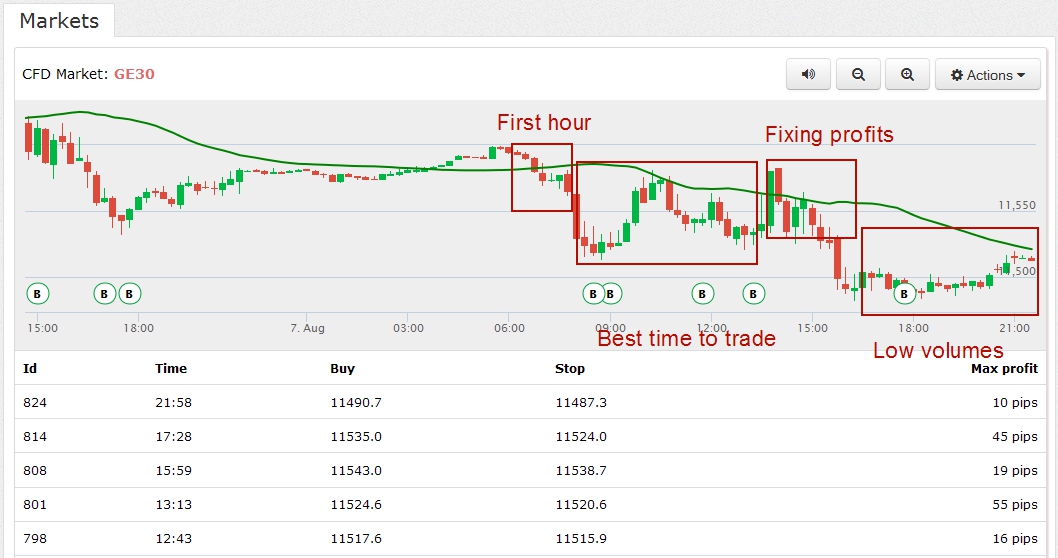The height and width of the screenshot is (558, 1058).
Task: Zoom in the chart with plus magnifier
Action: [x=907, y=75]
